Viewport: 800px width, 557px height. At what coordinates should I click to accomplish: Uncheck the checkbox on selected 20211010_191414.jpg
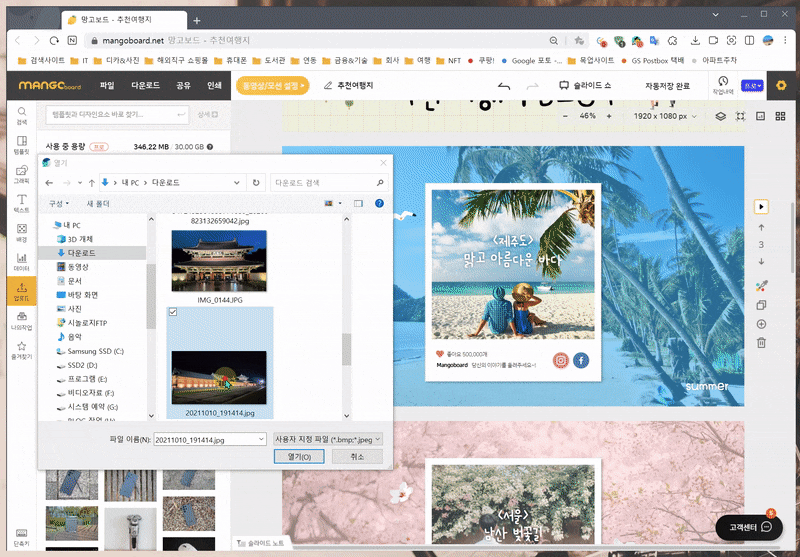pyautogui.click(x=173, y=312)
